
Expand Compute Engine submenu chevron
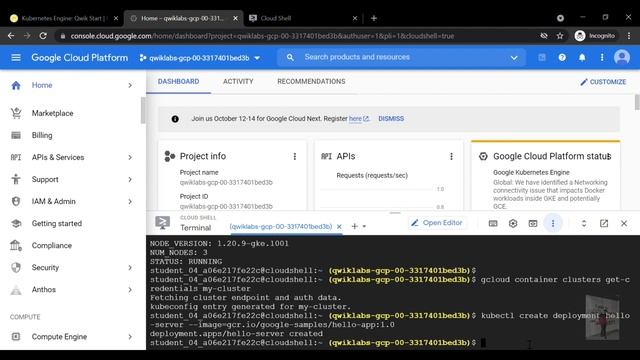(x=130, y=337)
